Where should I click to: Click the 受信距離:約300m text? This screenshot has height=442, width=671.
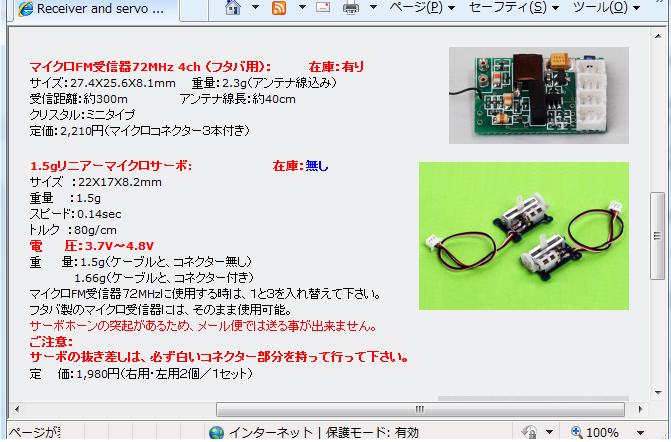coord(79,99)
